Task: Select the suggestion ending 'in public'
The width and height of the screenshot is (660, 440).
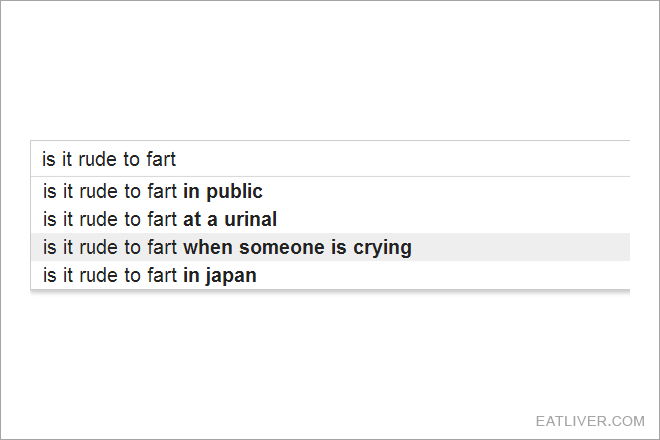Action: click(x=330, y=191)
